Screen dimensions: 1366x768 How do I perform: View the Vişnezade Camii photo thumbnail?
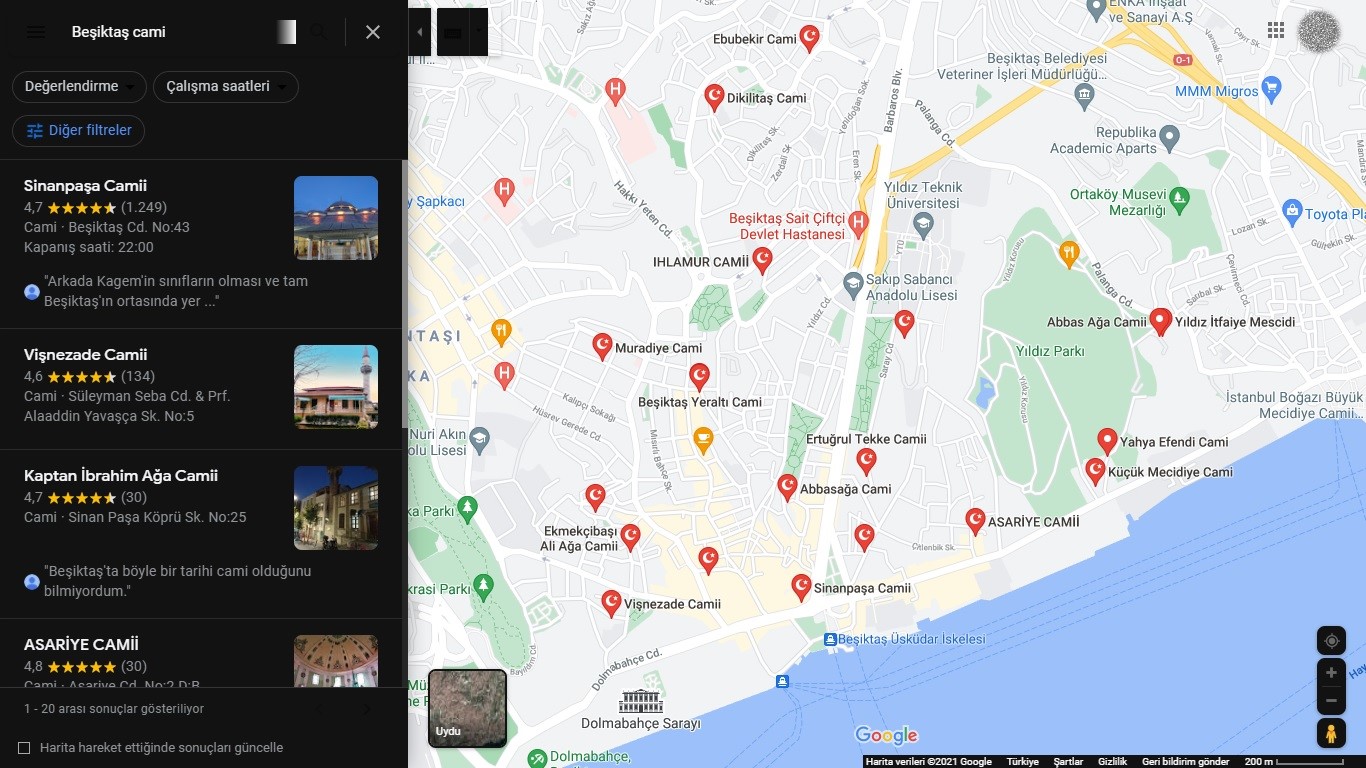(336, 387)
